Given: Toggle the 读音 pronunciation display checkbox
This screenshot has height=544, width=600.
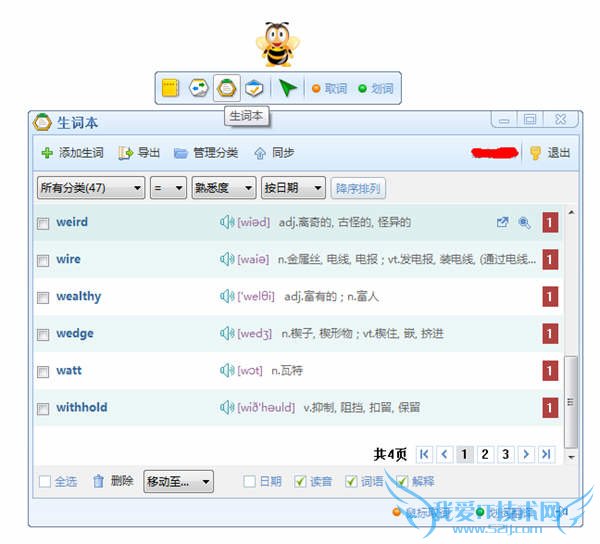Looking at the screenshot, I should click(300, 481).
